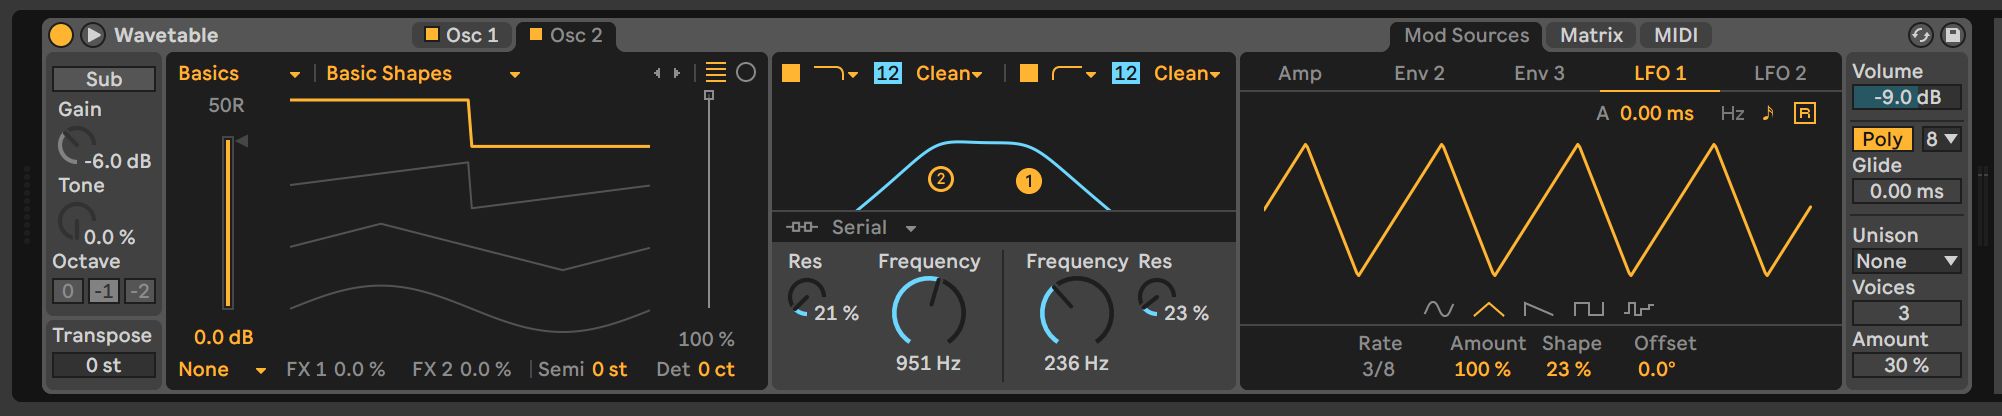This screenshot has width=2002, height=416.
Task: Click the FX 1 0.0 % value
Action: [358, 369]
